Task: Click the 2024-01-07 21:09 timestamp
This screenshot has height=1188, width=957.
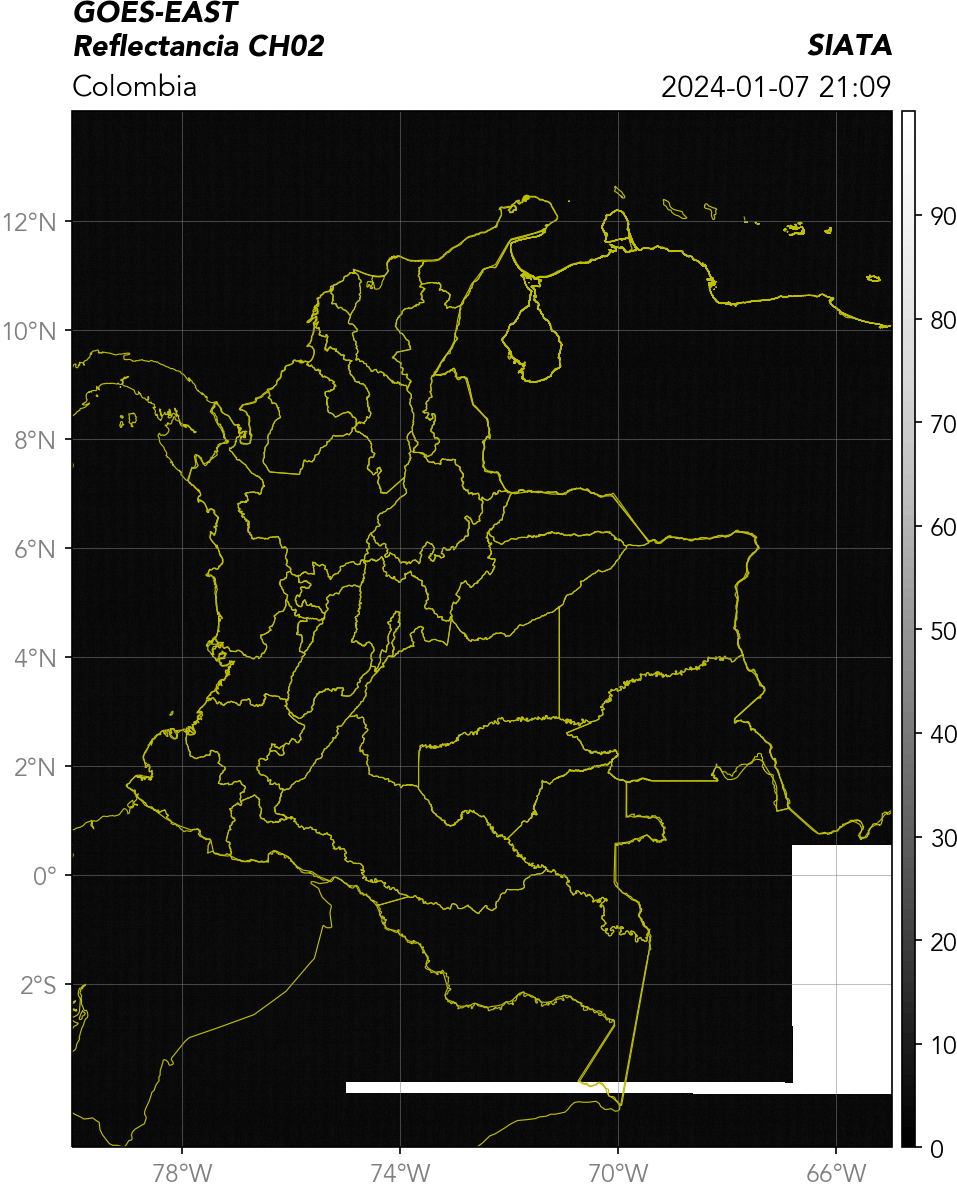Action: (x=776, y=86)
